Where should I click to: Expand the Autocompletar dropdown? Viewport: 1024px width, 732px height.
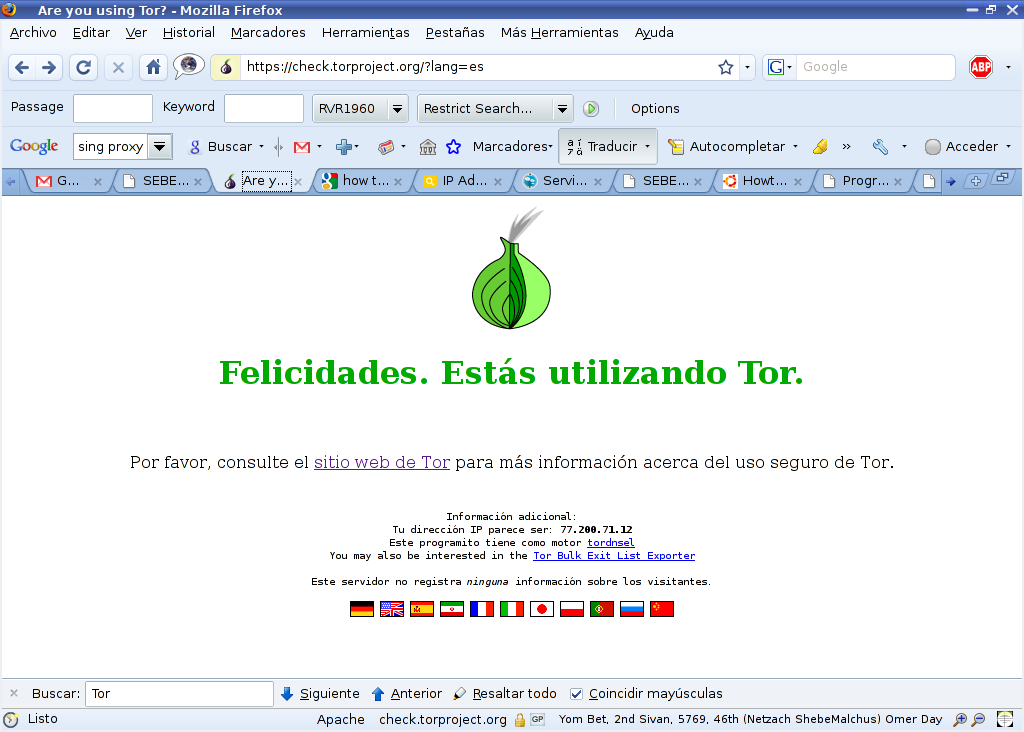(795, 147)
